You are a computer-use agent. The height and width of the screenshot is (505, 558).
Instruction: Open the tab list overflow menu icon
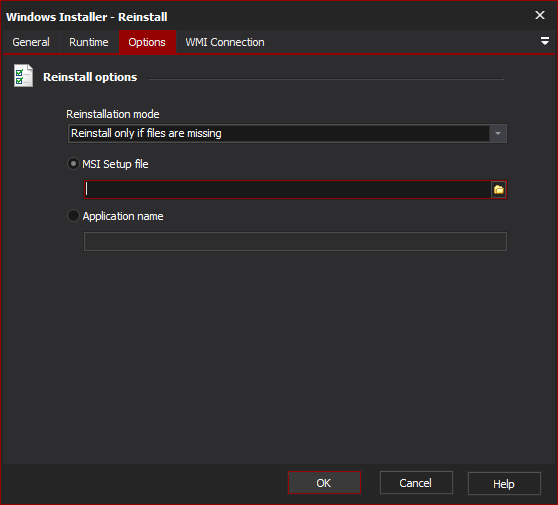click(544, 41)
